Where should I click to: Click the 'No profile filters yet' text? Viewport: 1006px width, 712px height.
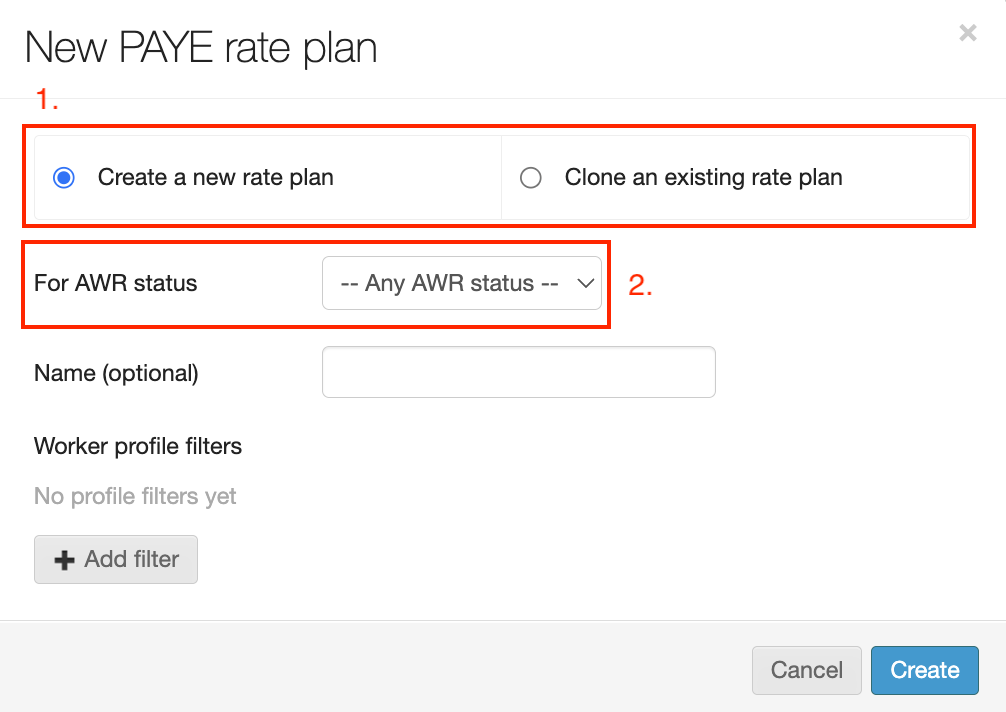[135, 496]
